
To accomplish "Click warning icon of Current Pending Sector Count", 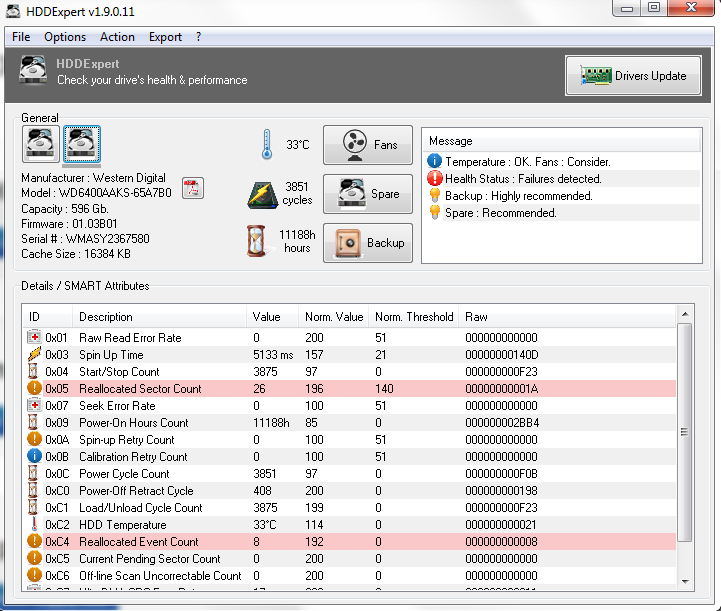I will 34,558.
